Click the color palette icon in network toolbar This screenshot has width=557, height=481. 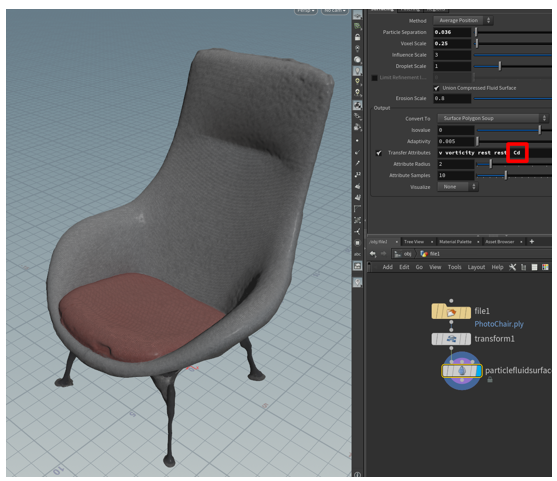pyautogui.click(x=545, y=267)
